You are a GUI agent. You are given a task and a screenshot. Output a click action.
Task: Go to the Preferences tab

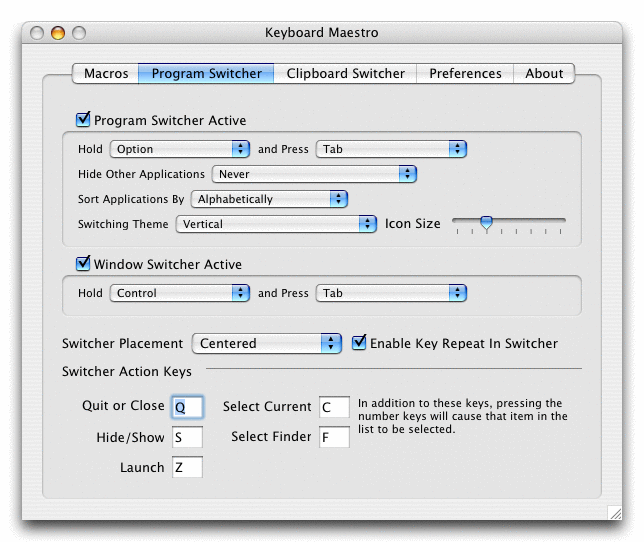[465, 73]
